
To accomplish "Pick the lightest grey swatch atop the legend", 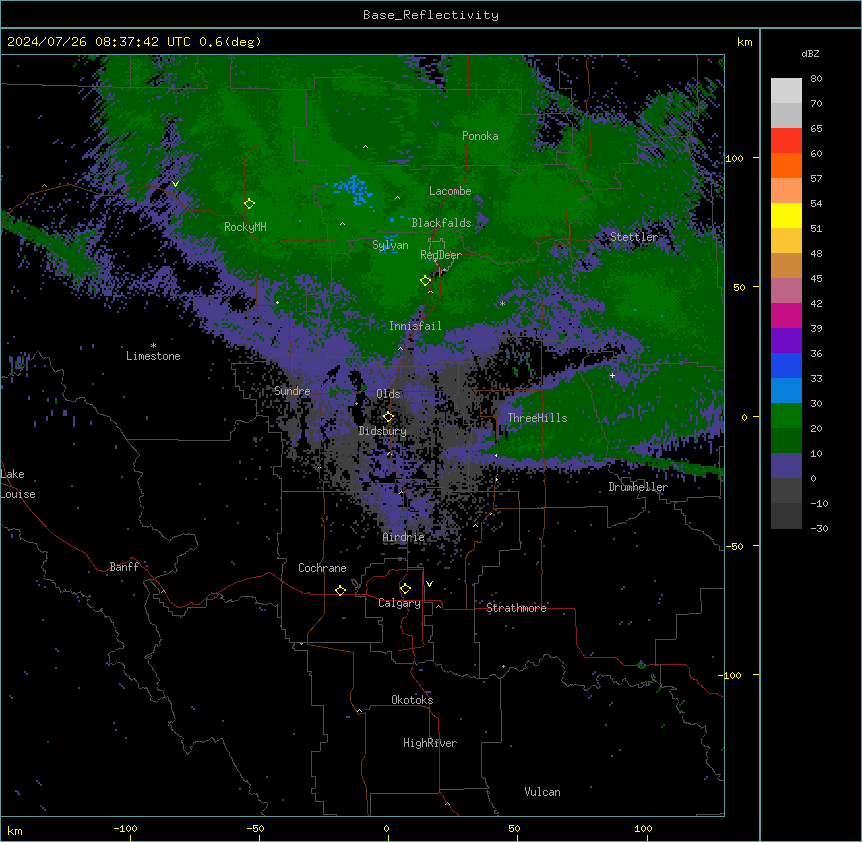I will pos(786,90).
